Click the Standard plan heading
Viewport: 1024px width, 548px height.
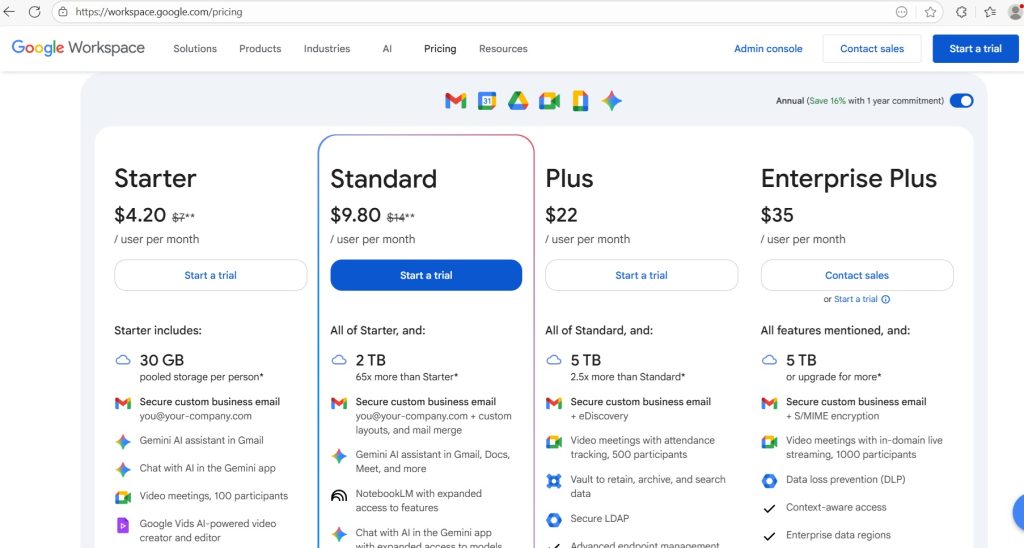[x=383, y=178]
